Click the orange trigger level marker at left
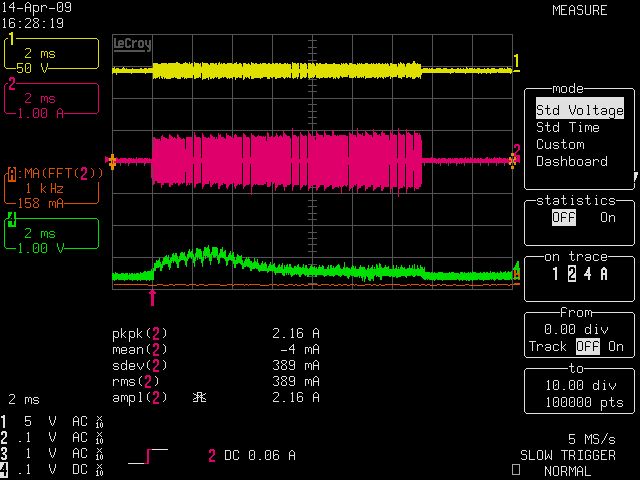The image size is (640, 480). (x=111, y=161)
